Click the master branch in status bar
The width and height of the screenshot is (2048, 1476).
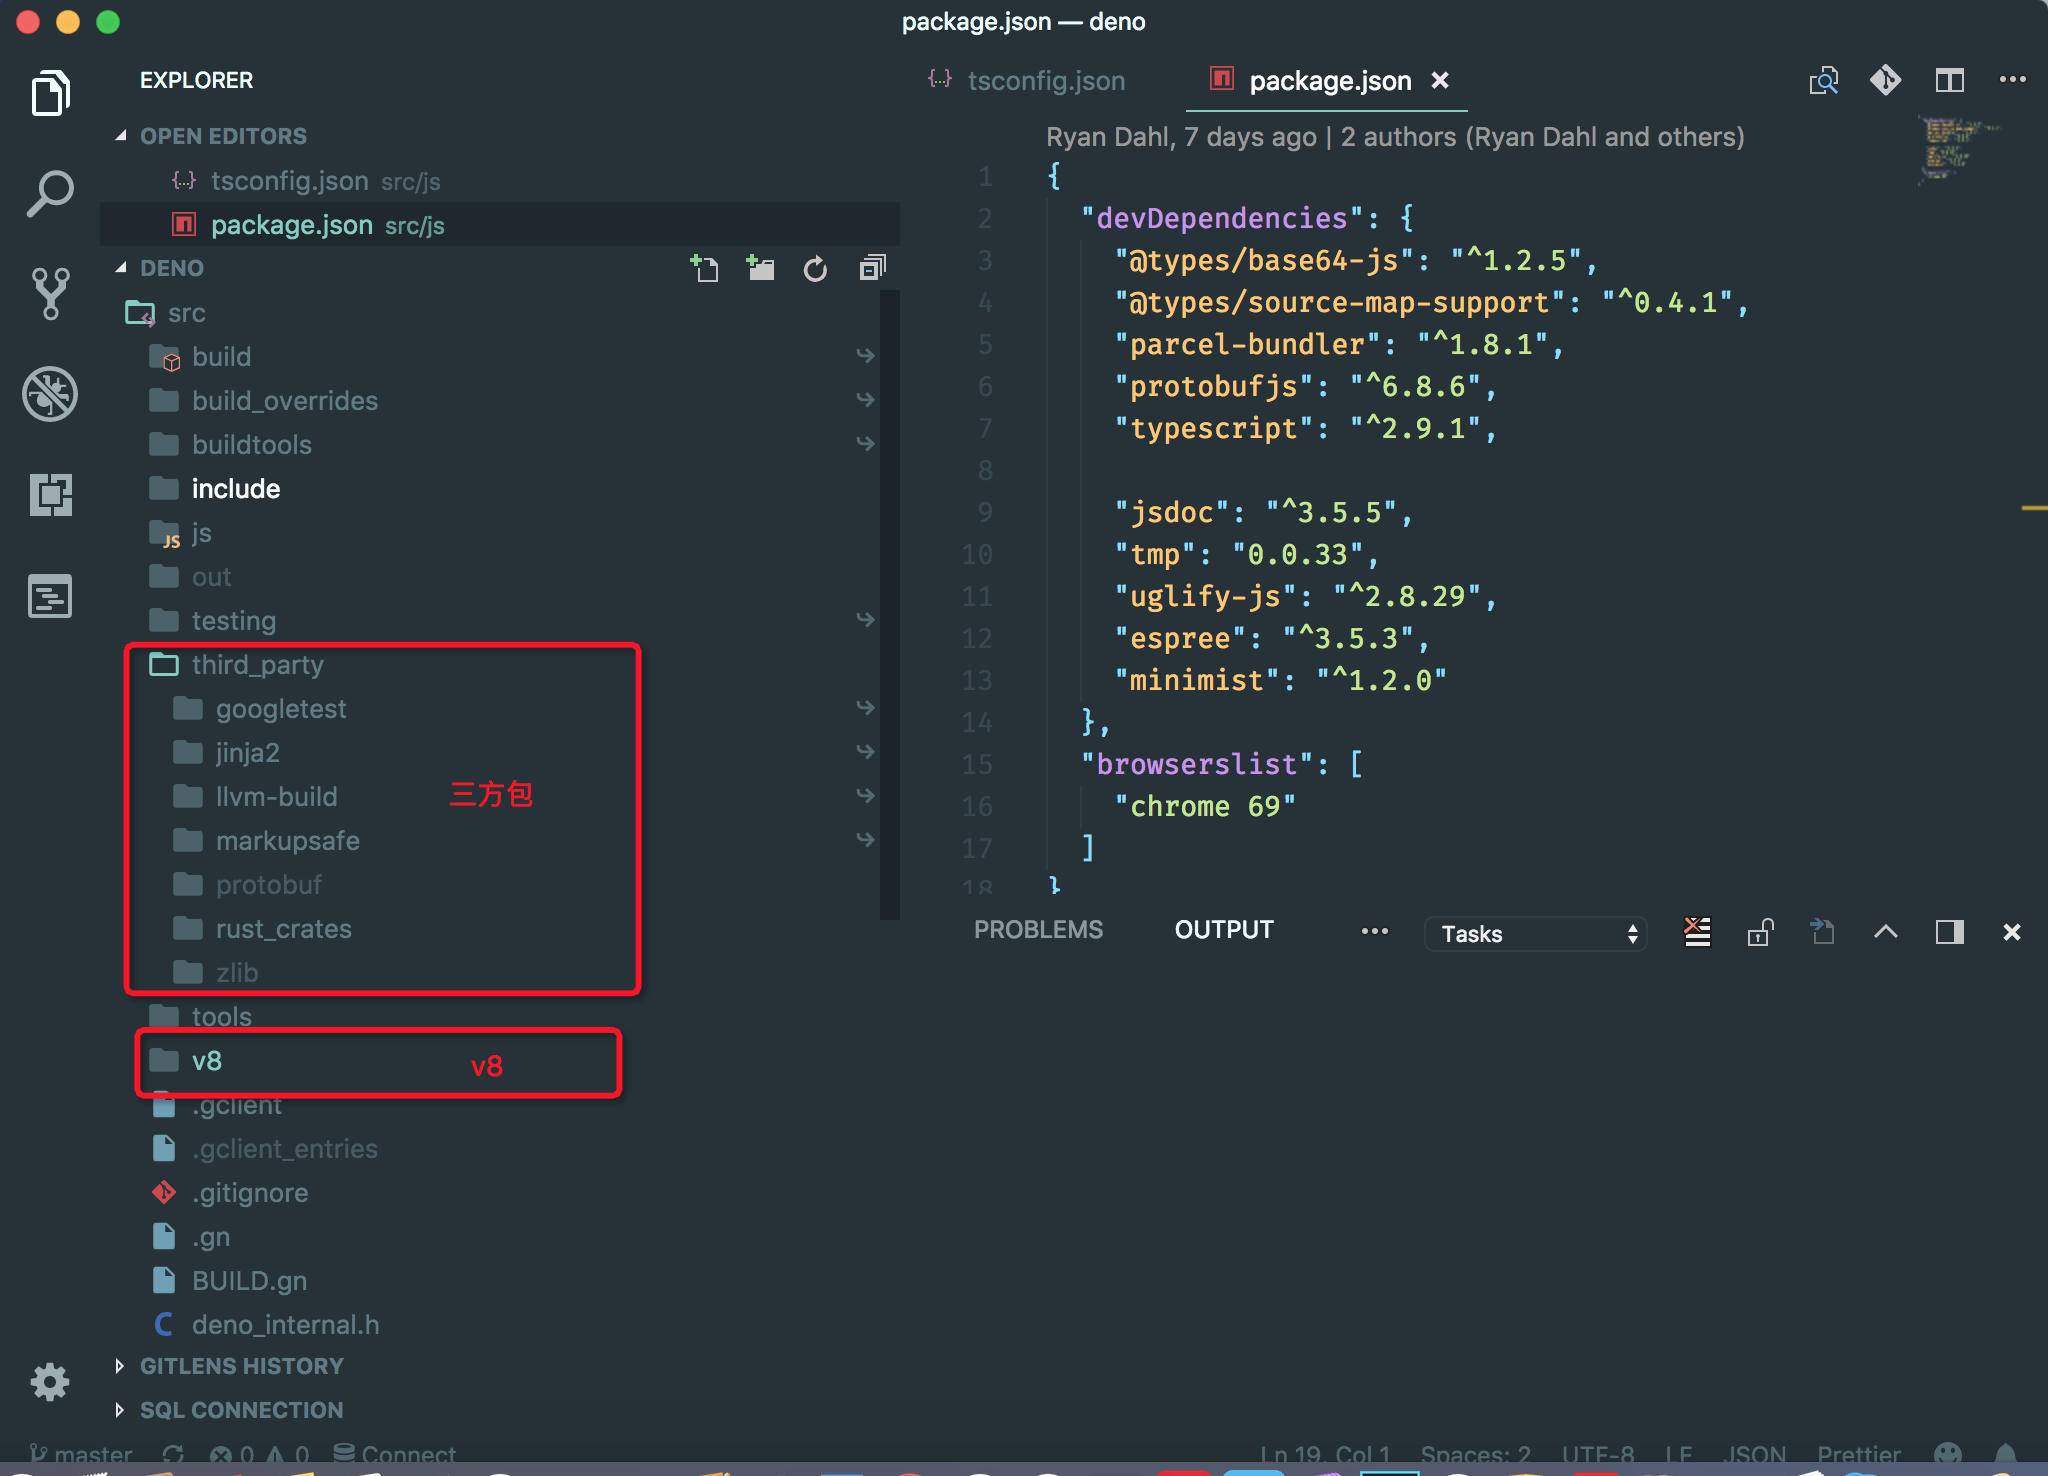[81, 1454]
